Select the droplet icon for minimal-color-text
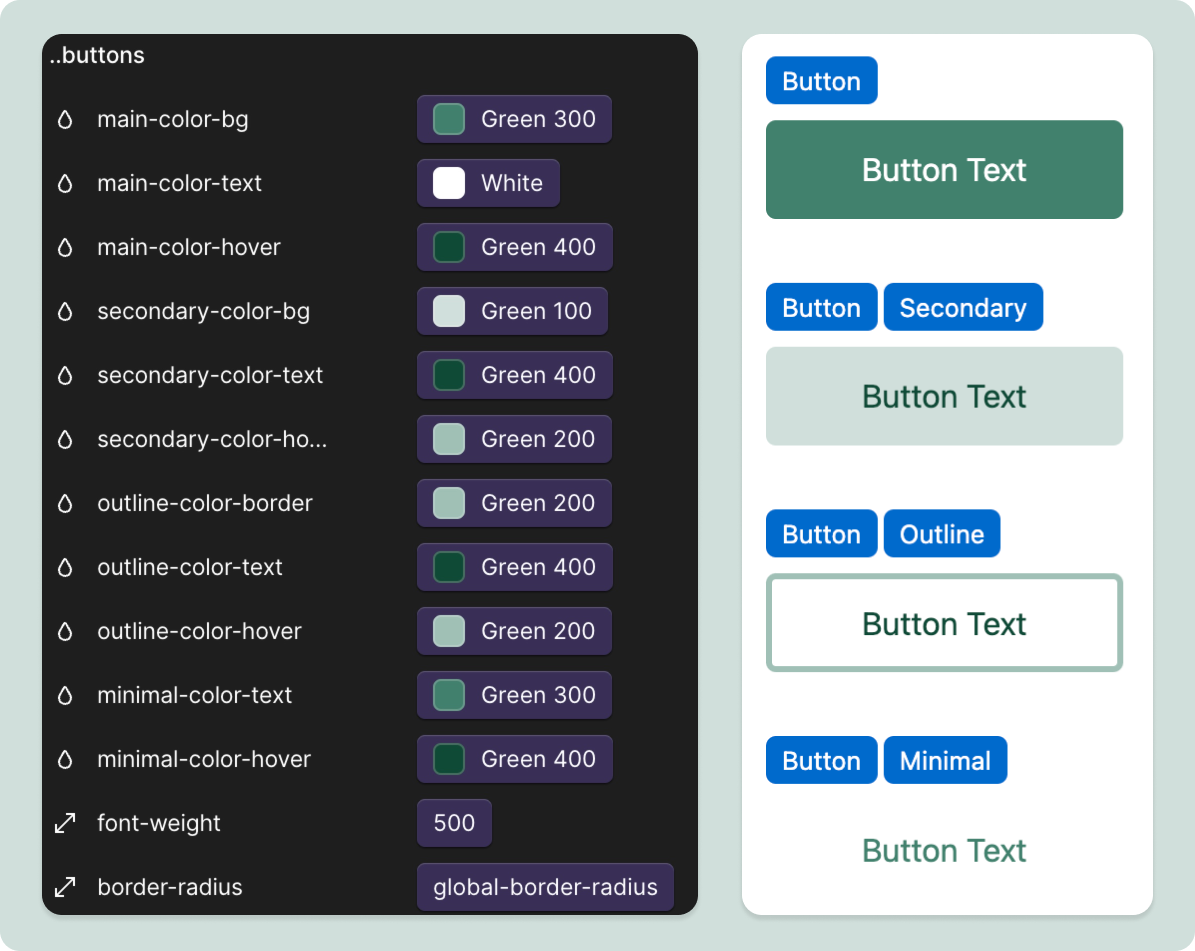 tap(65, 695)
